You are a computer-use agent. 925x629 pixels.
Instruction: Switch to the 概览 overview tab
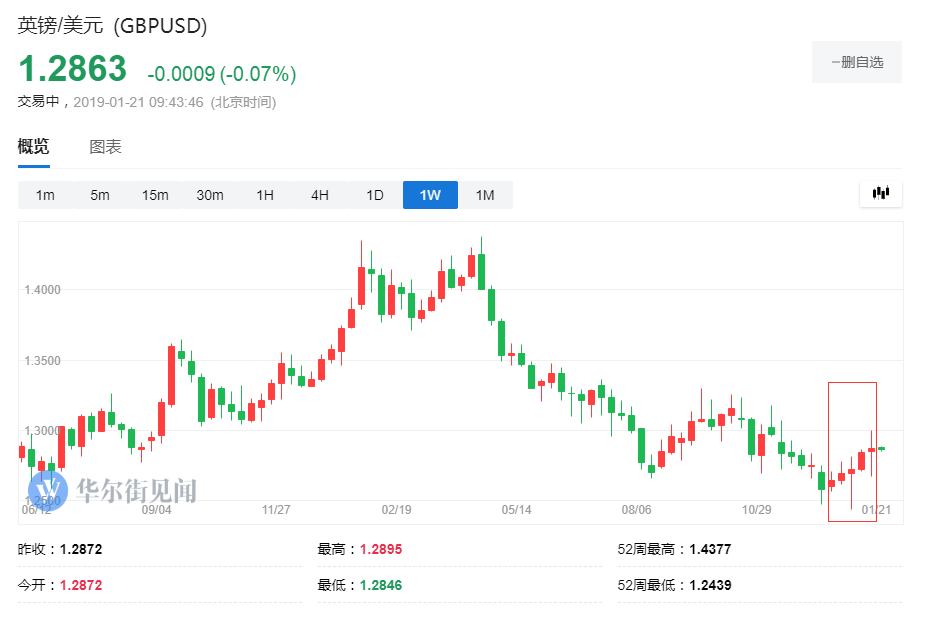(33, 146)
